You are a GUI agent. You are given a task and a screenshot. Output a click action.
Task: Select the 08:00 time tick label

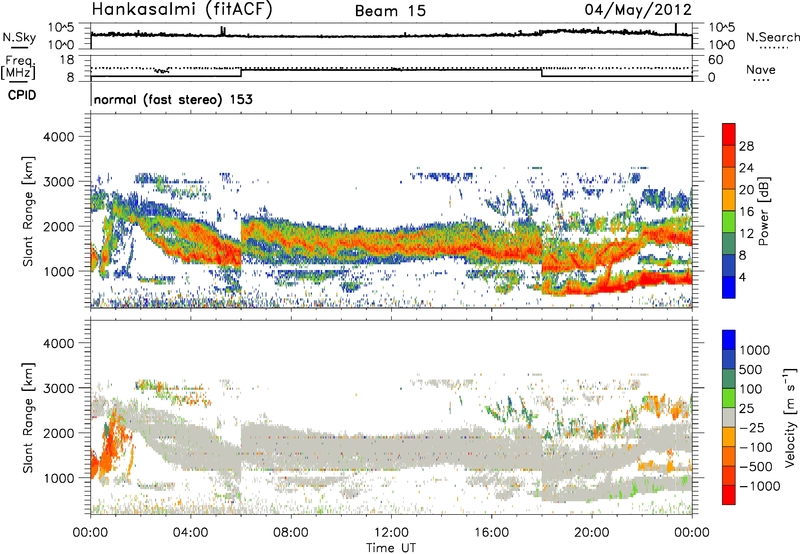(x=291, y=533)
